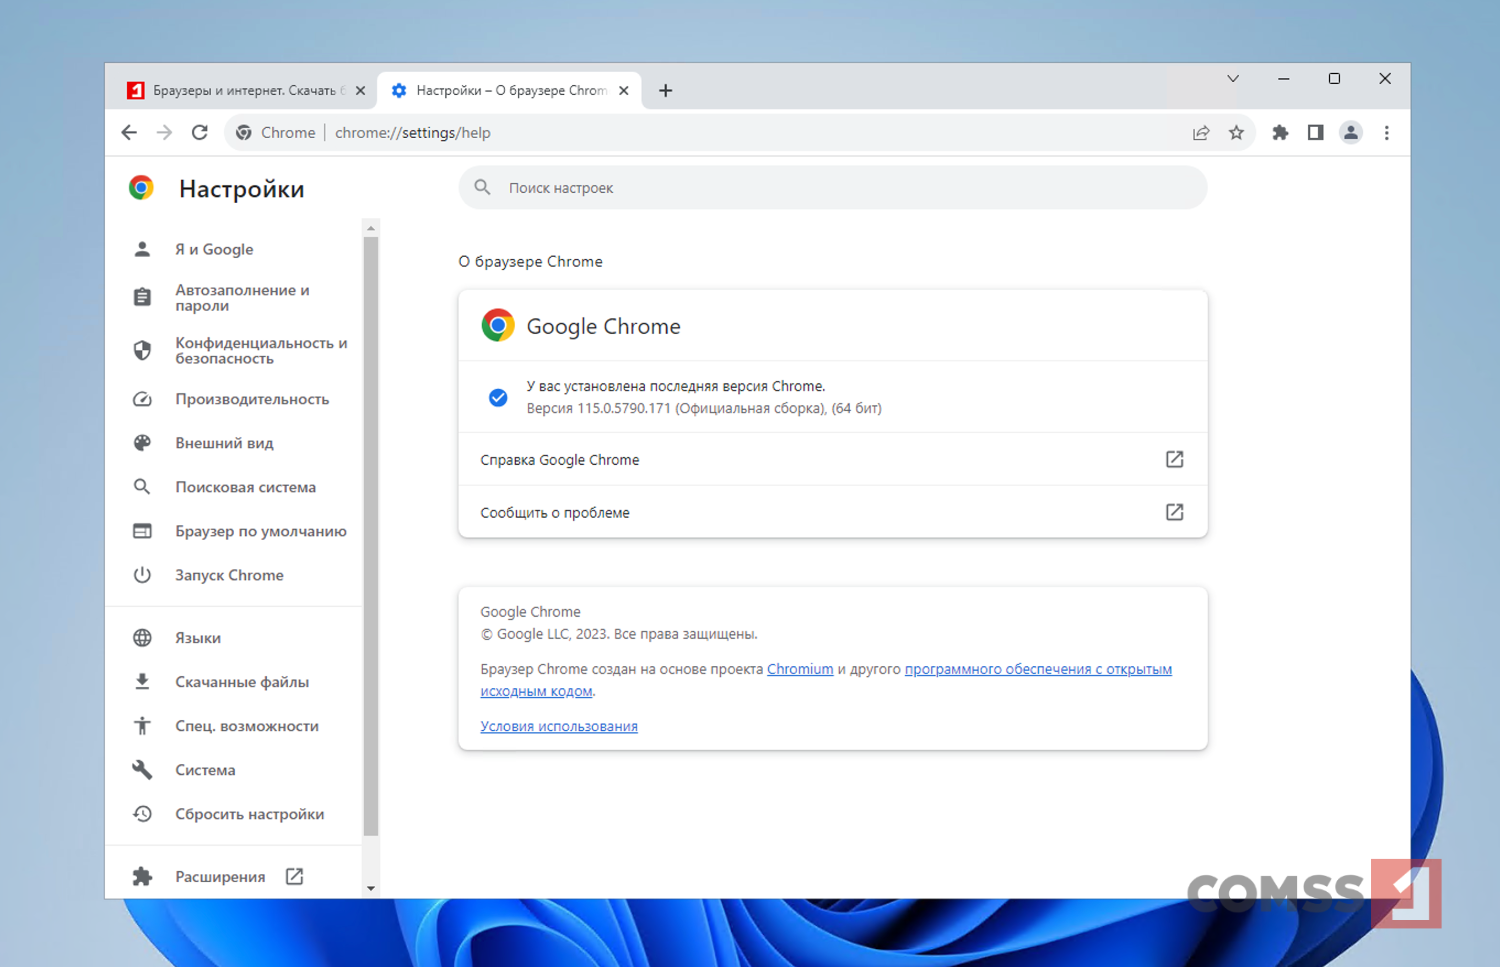
Task: Open Конфиденциальность и безопасность section
Action: coord(234,350)
